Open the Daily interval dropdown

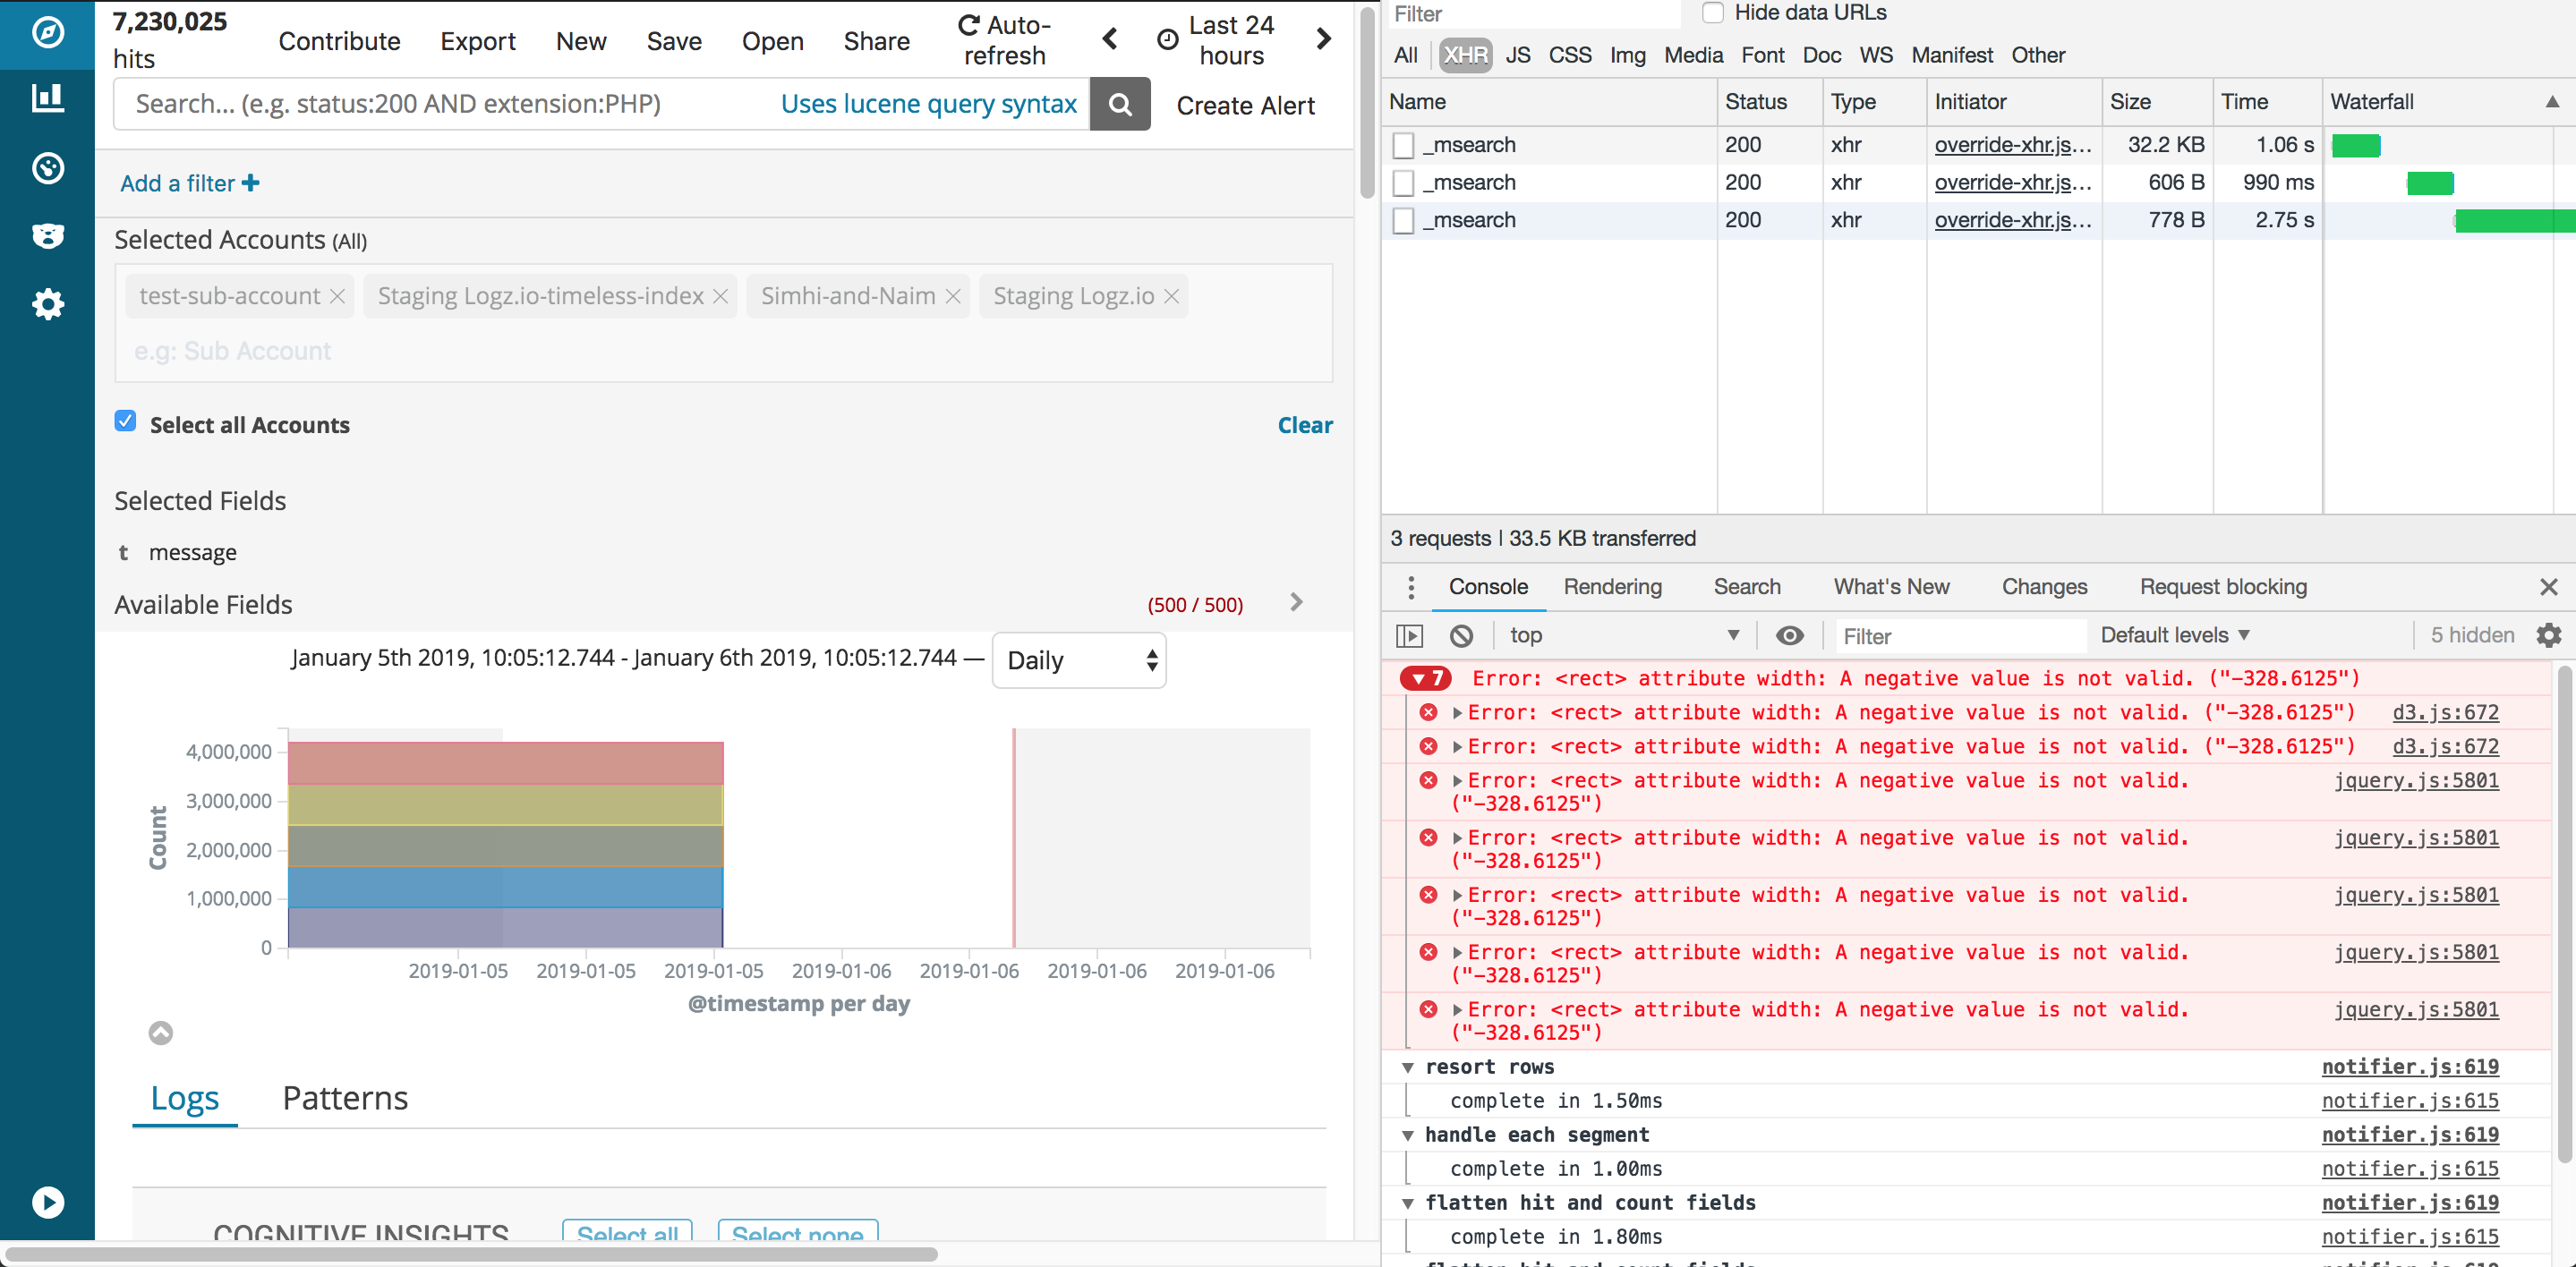pos(1079,660)
